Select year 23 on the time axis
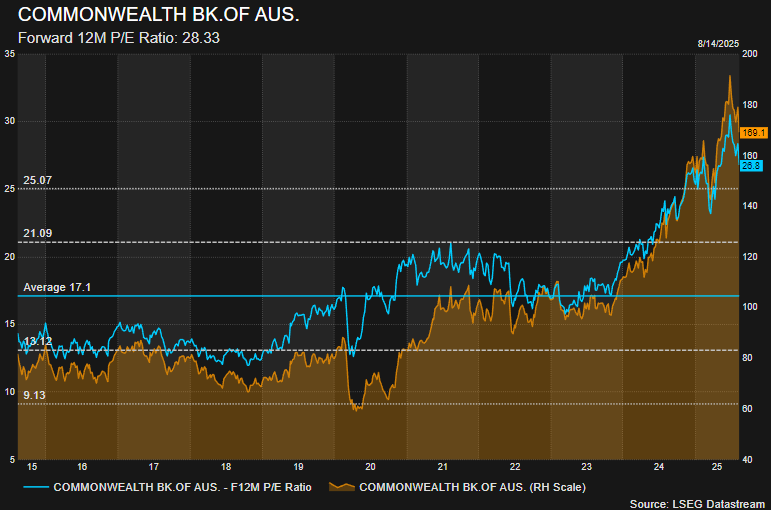This screenshot has height=510, width=771. 587,467
